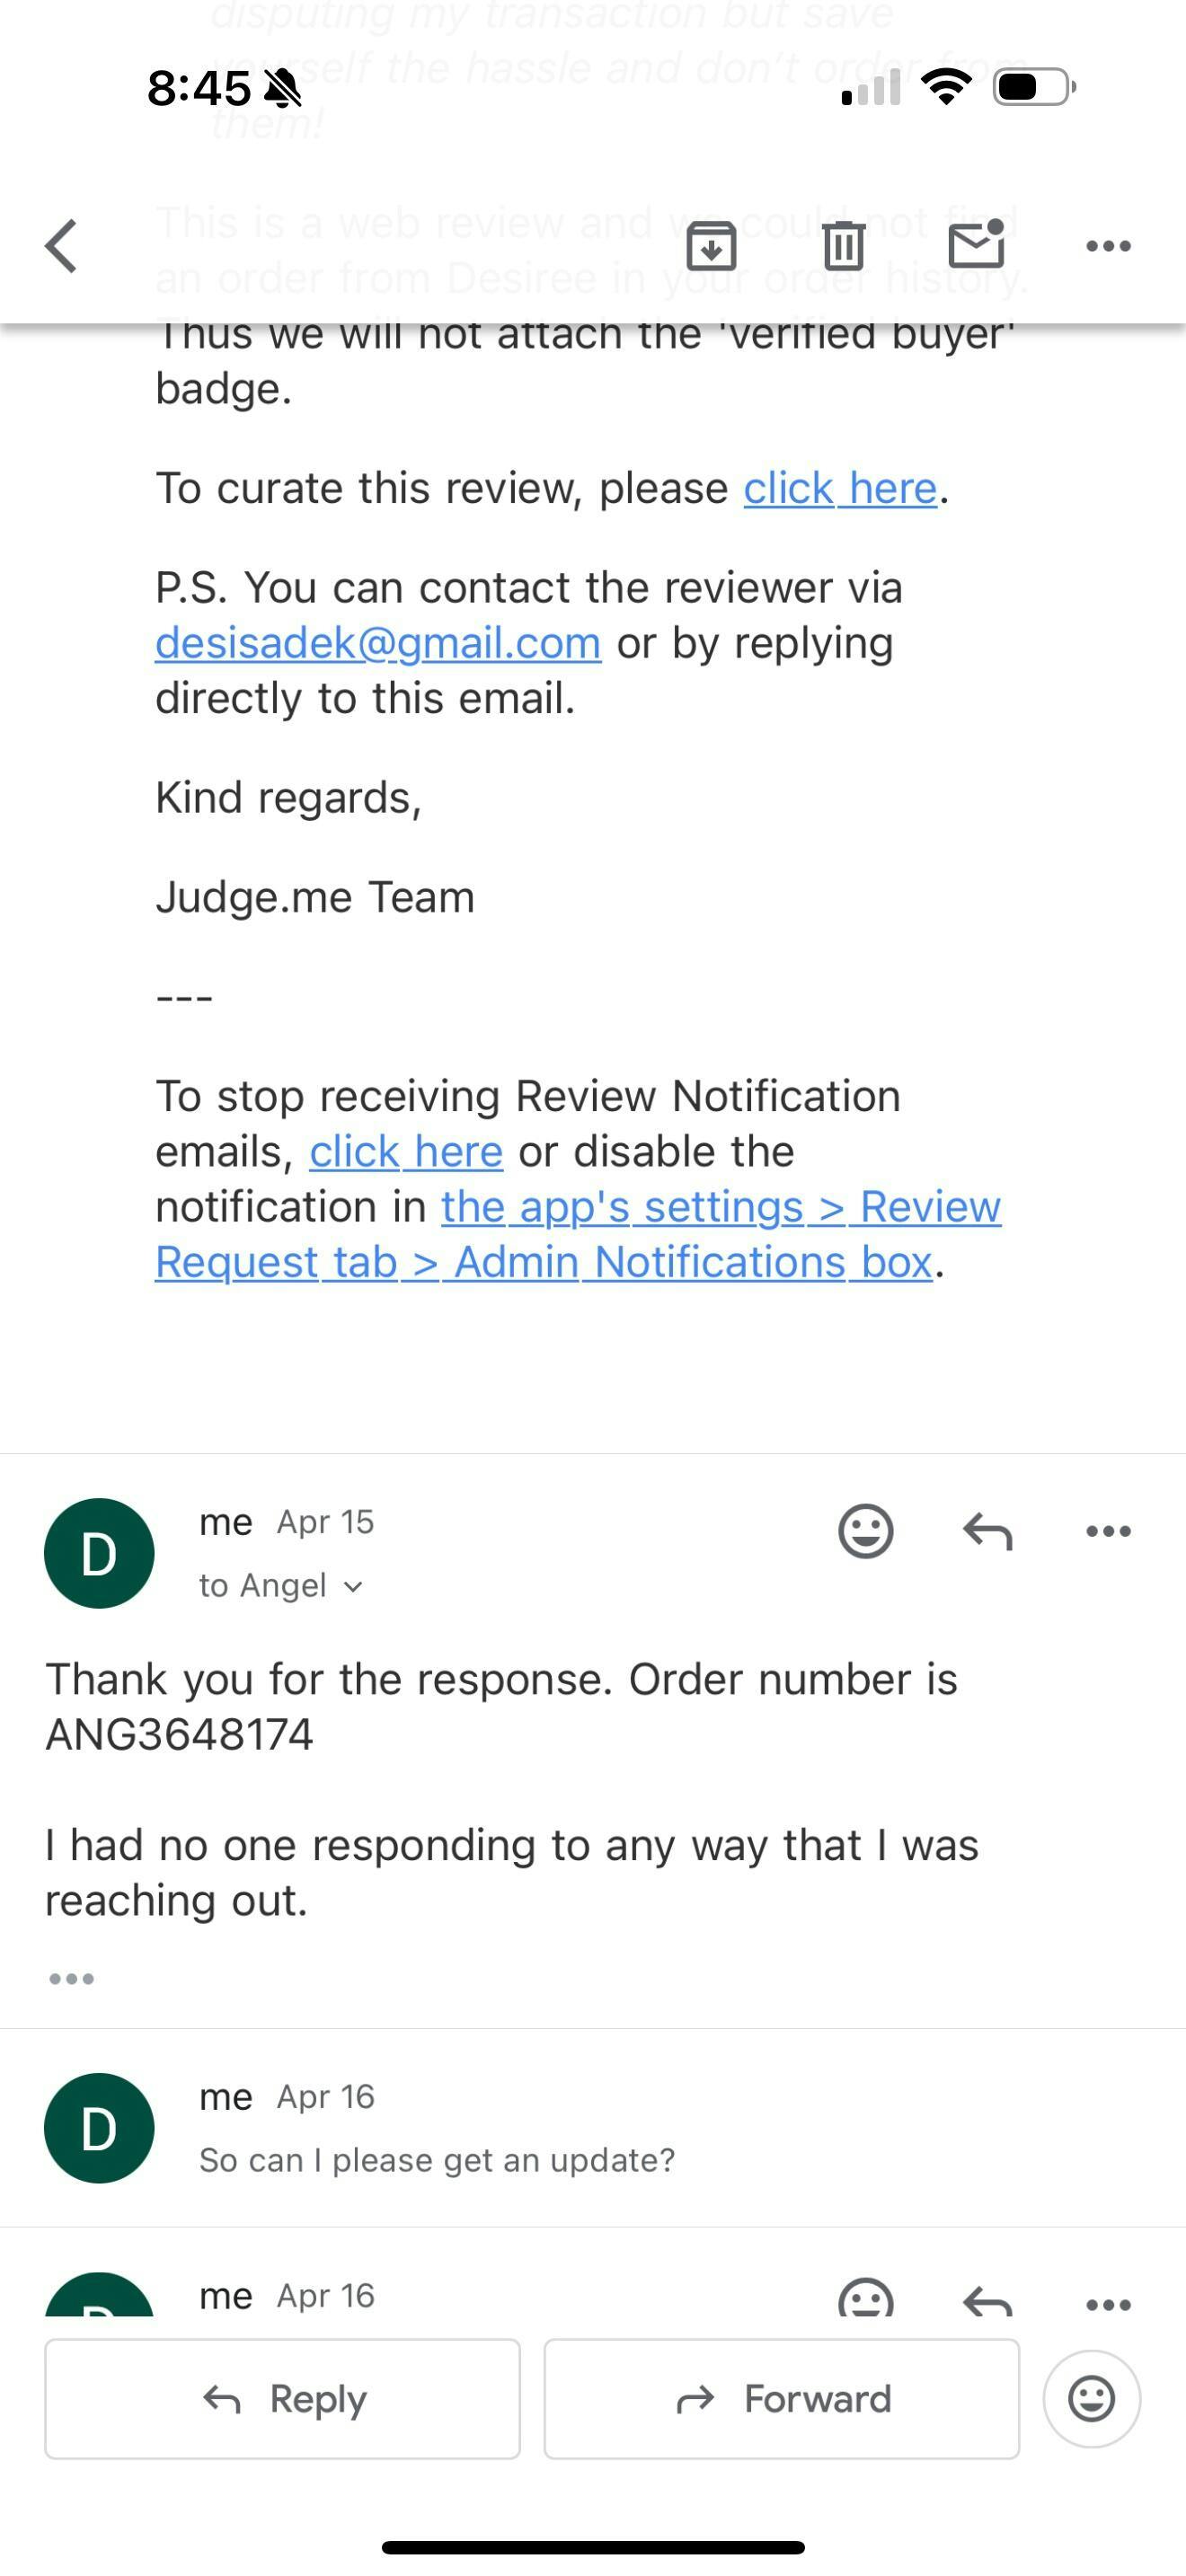The height and width of the screenshot is (2576, 1186).
Task: Go back using the back arrow
Action: pyautogui.click(x=62, y=246)
